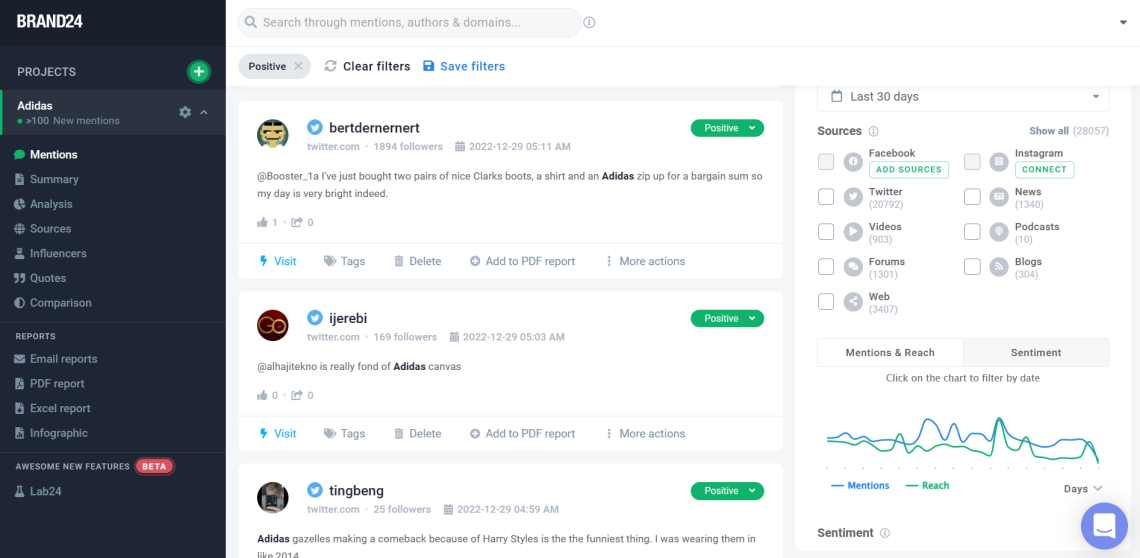Image resolution: width=1140 pixels, height=558 pixels.
Task: Visit the bertdernernert mention
Action: tap(278, 261)
